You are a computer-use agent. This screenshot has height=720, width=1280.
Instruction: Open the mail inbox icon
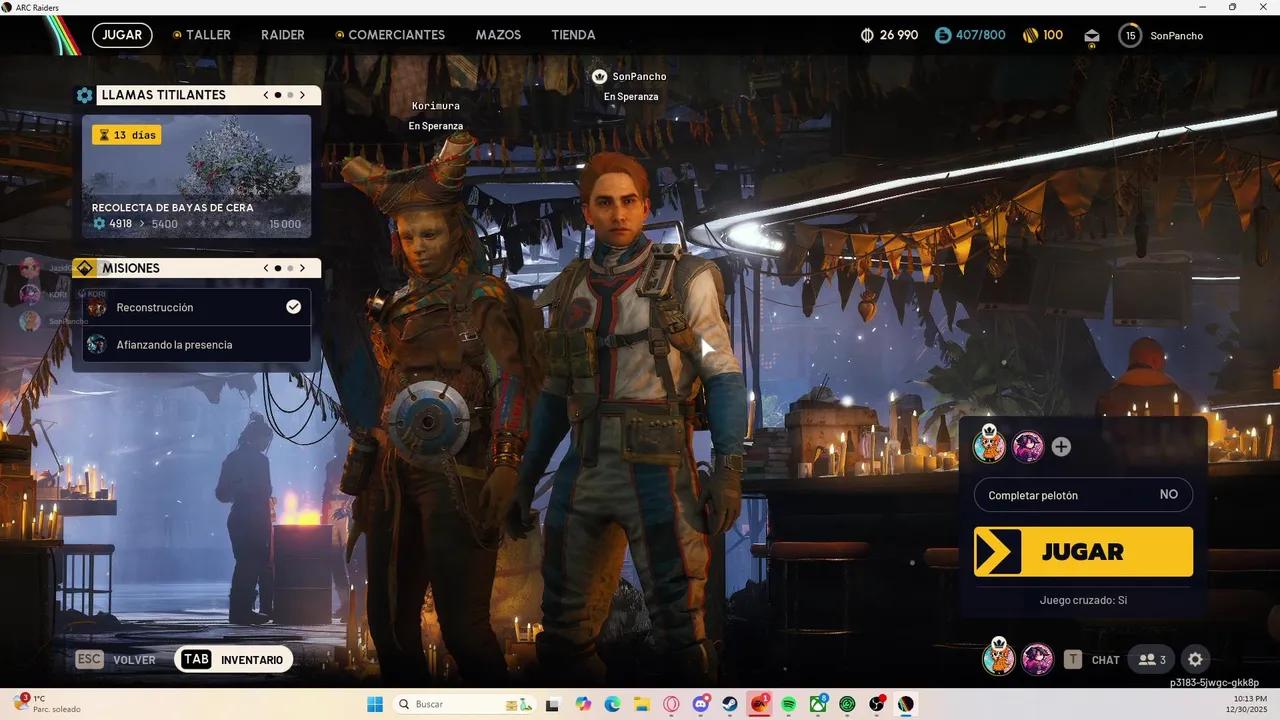(1092, 35)
